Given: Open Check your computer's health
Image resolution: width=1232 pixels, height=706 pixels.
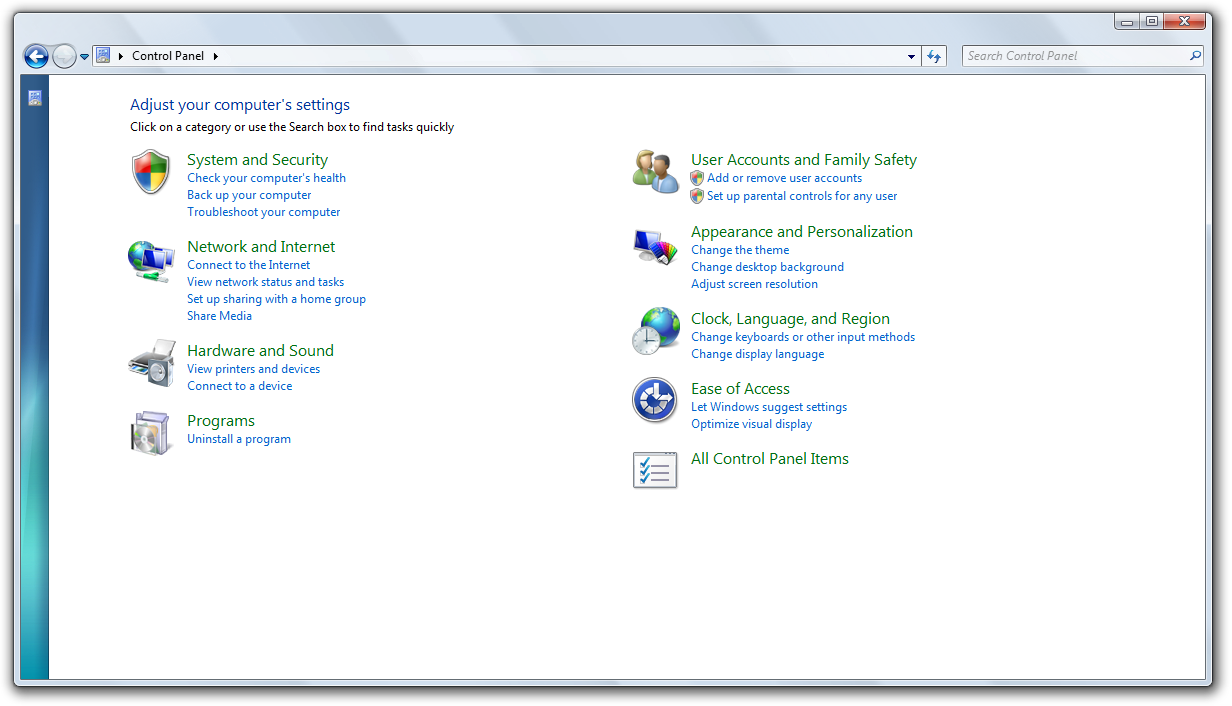Looking at the screenshot, I should click(x=266, y=178).
